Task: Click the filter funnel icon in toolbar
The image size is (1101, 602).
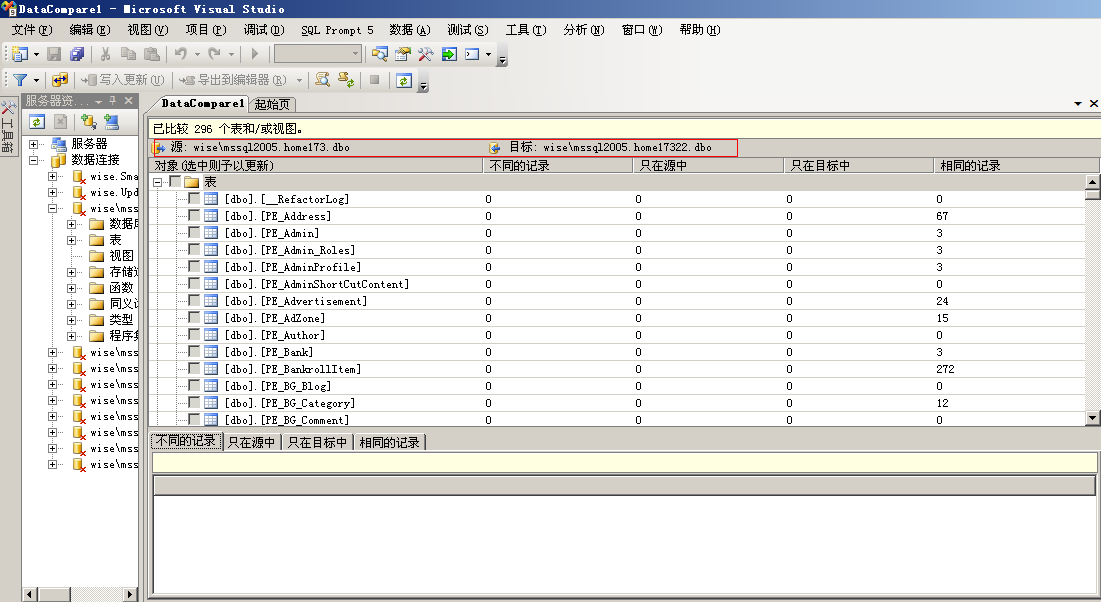Action: click(19, 80)
